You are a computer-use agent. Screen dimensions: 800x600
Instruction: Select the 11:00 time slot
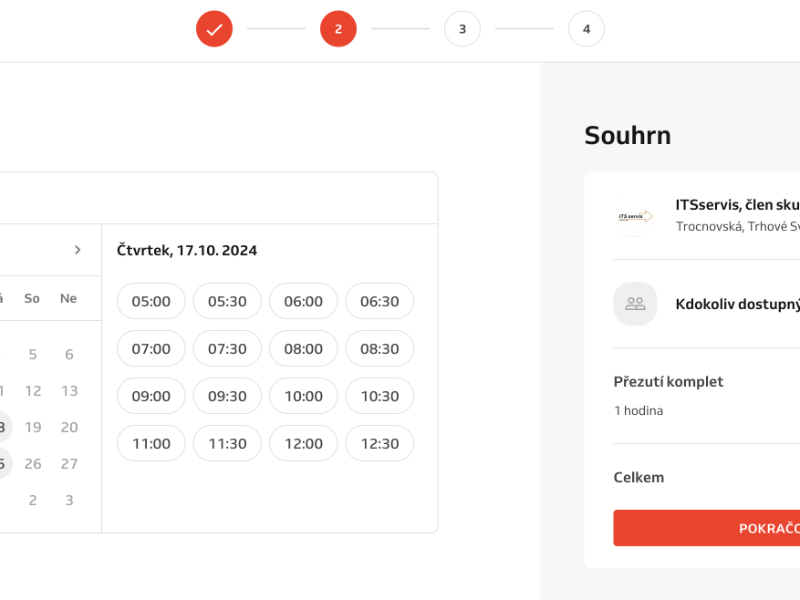(151, 444)
